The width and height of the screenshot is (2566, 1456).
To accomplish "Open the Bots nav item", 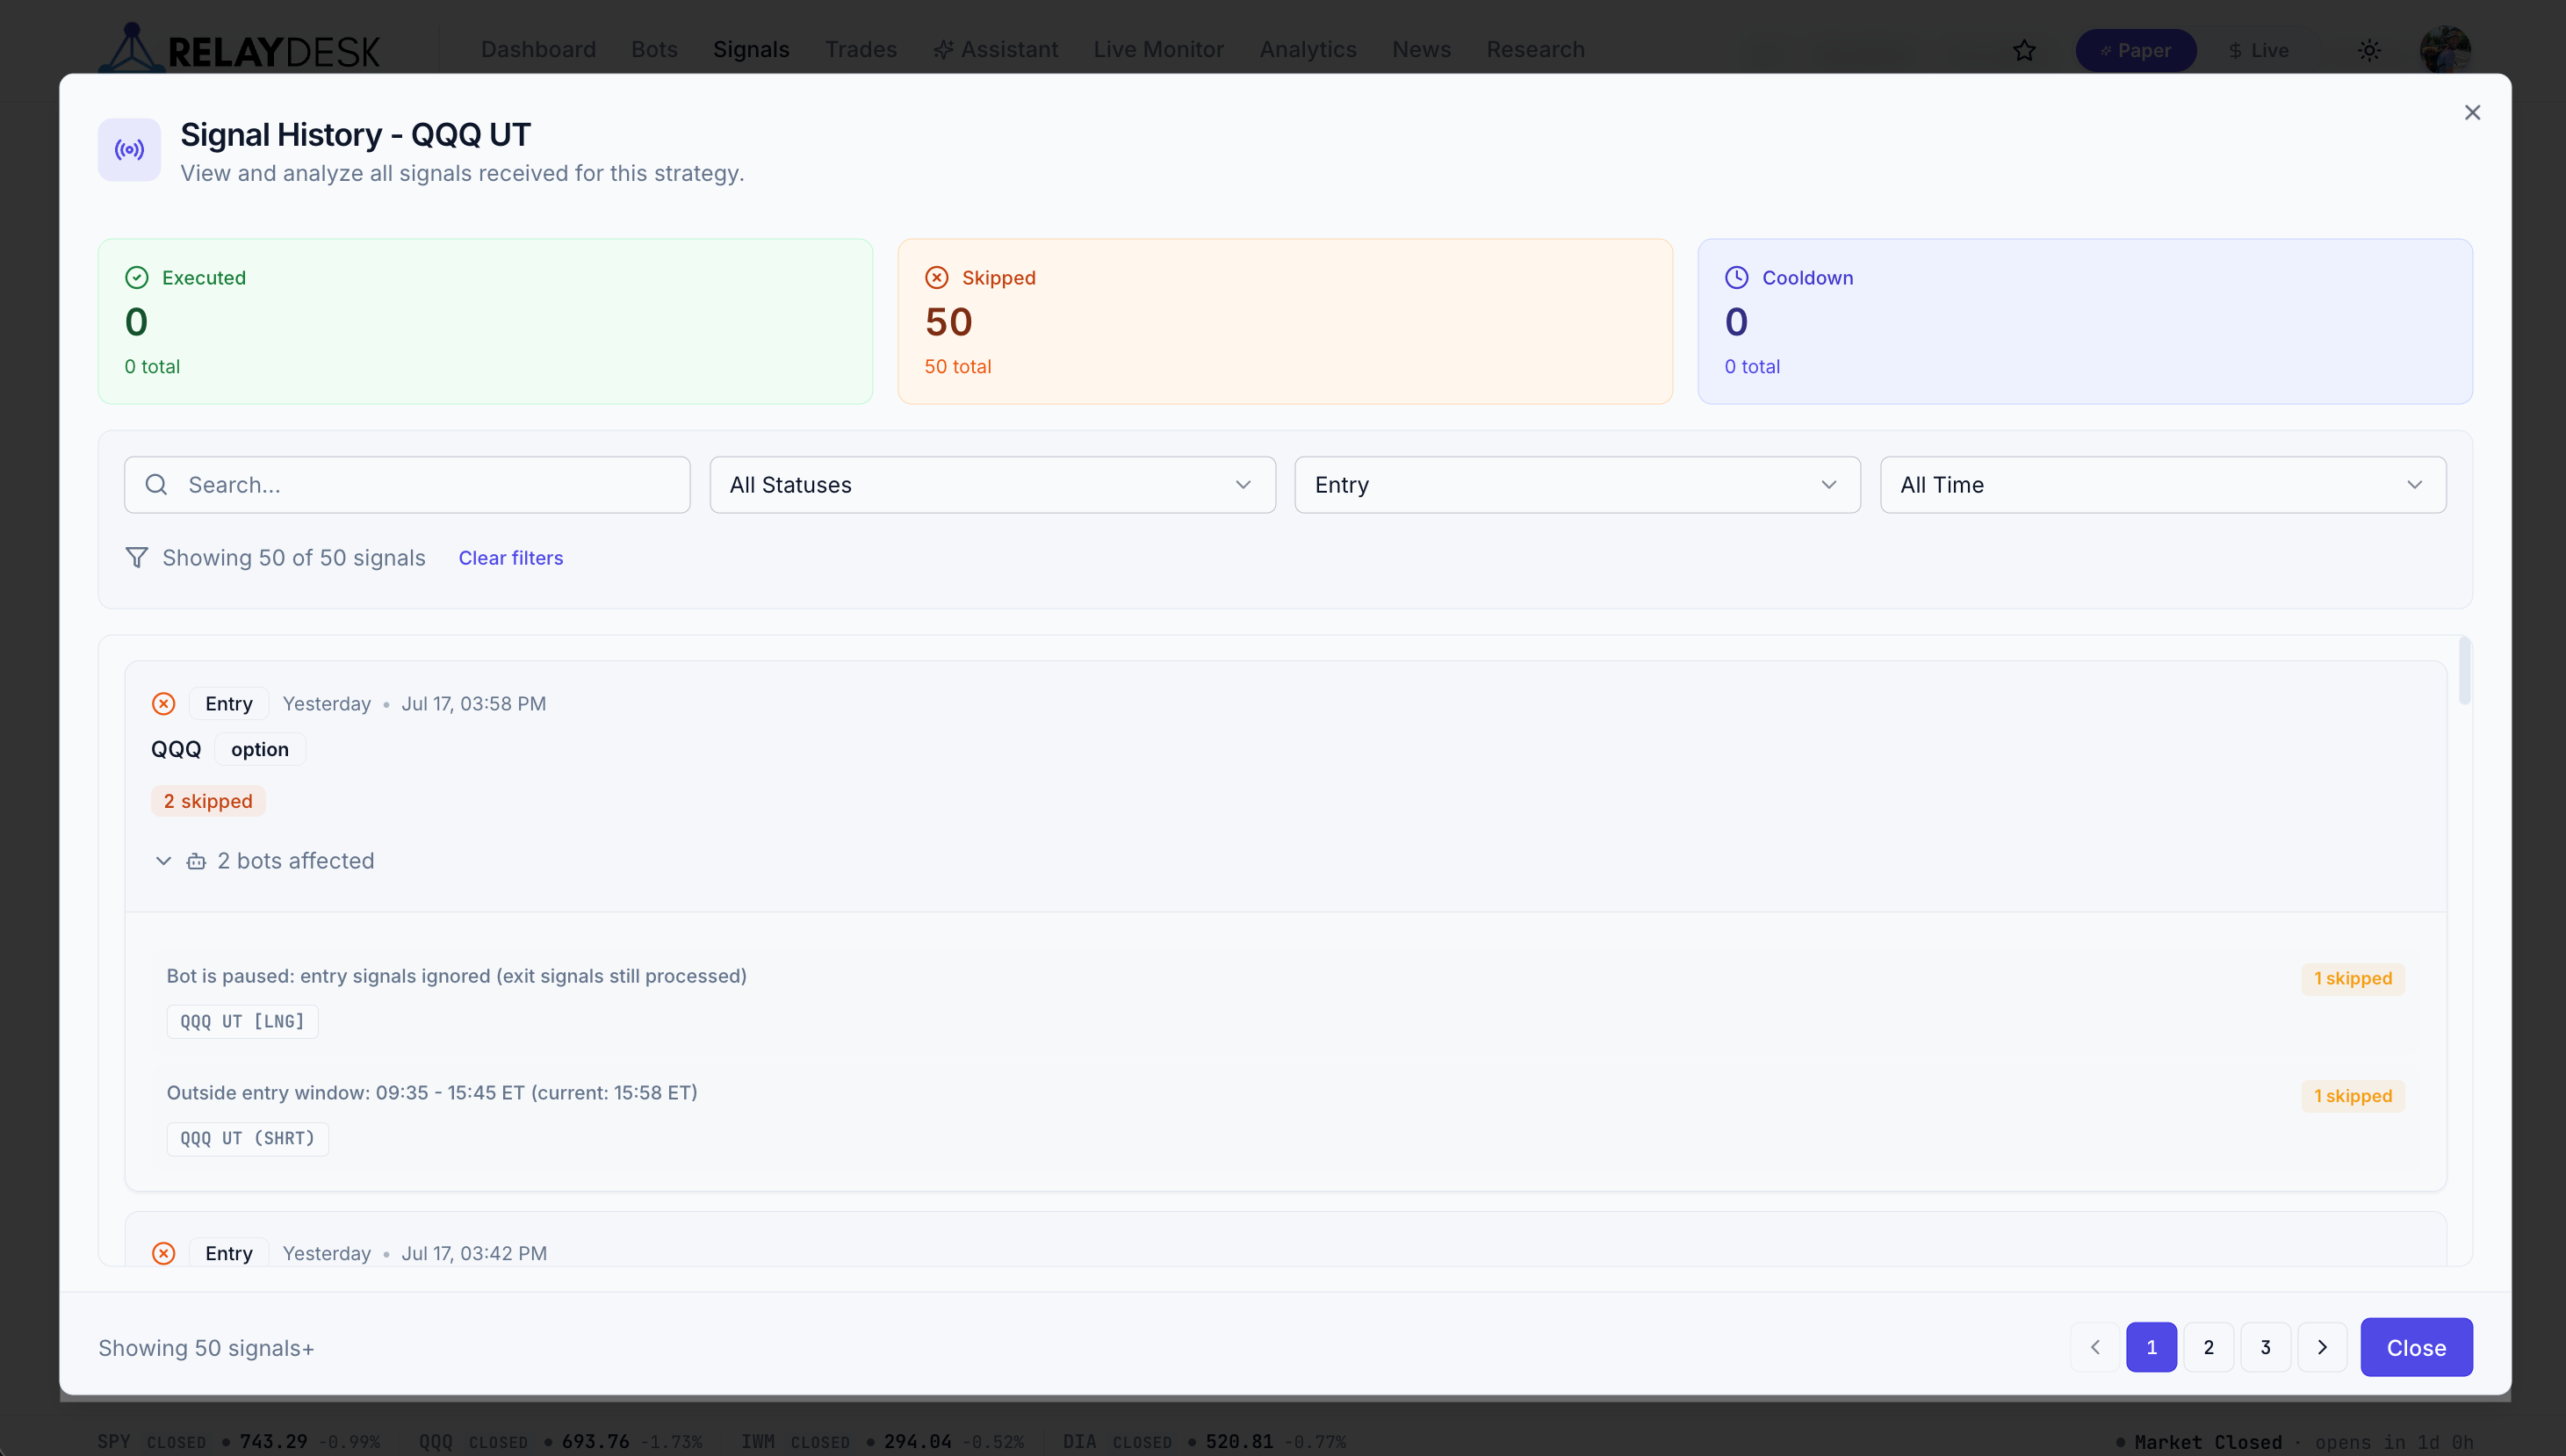I will point(654,49).
